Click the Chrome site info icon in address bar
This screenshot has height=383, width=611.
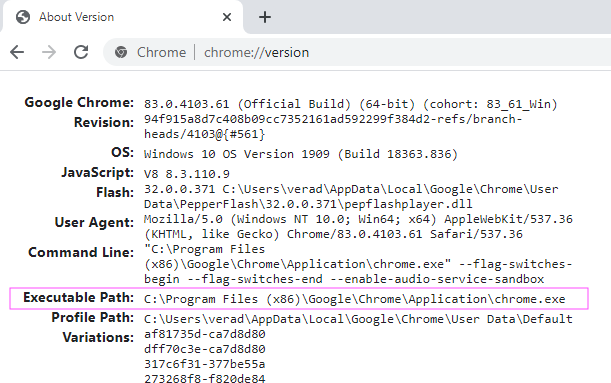pos(121,52)
